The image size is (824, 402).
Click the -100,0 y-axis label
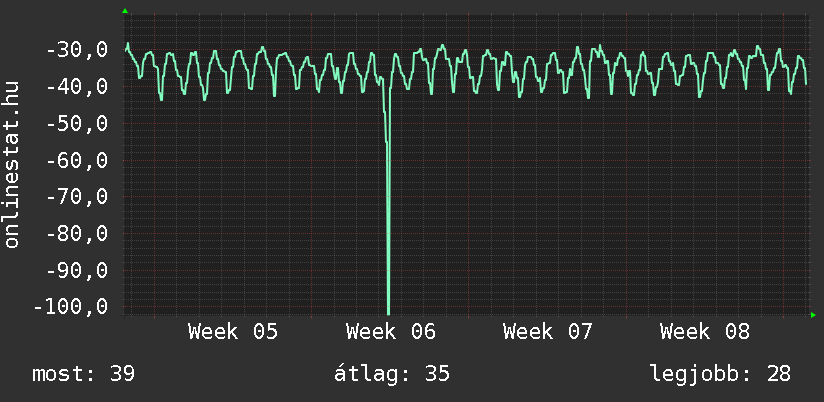click(x=70, y=306)
